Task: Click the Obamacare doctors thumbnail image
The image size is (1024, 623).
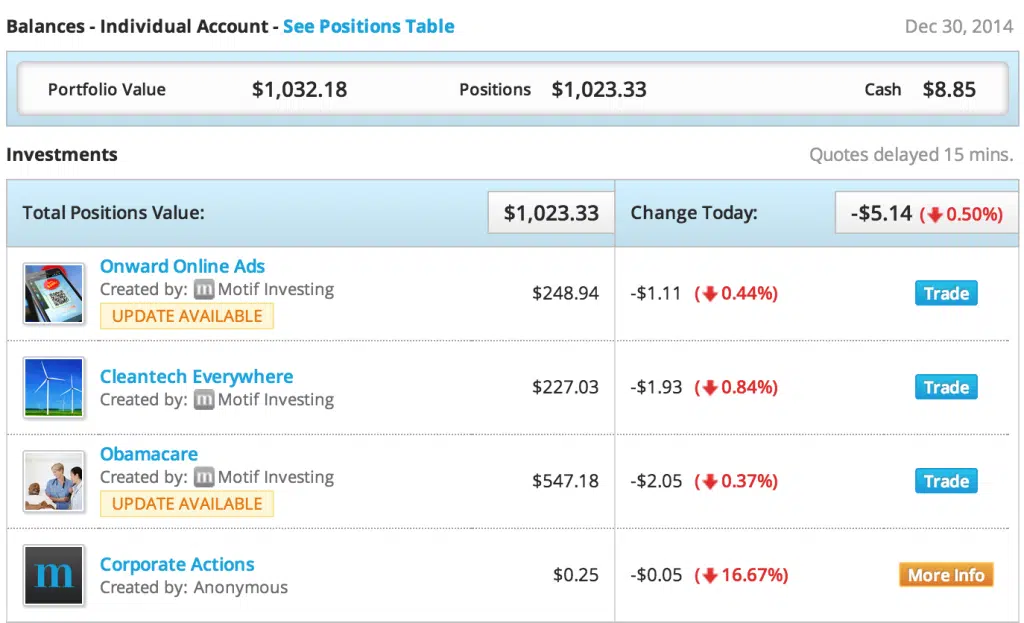Action: click(54, 481)
